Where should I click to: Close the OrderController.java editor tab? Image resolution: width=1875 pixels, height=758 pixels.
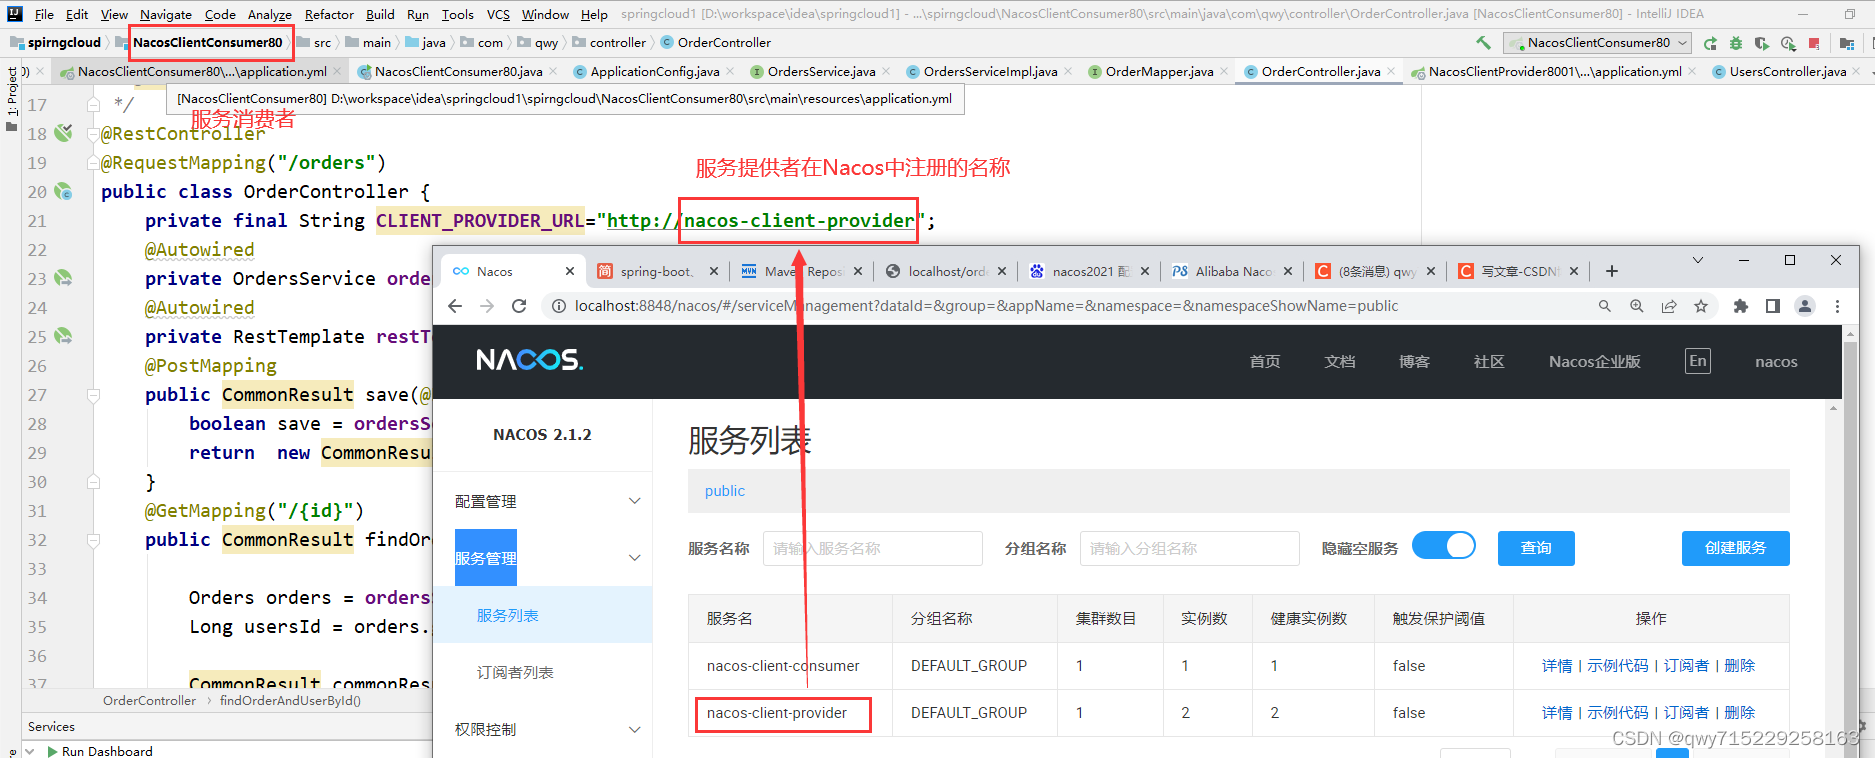pos(1391,72)
